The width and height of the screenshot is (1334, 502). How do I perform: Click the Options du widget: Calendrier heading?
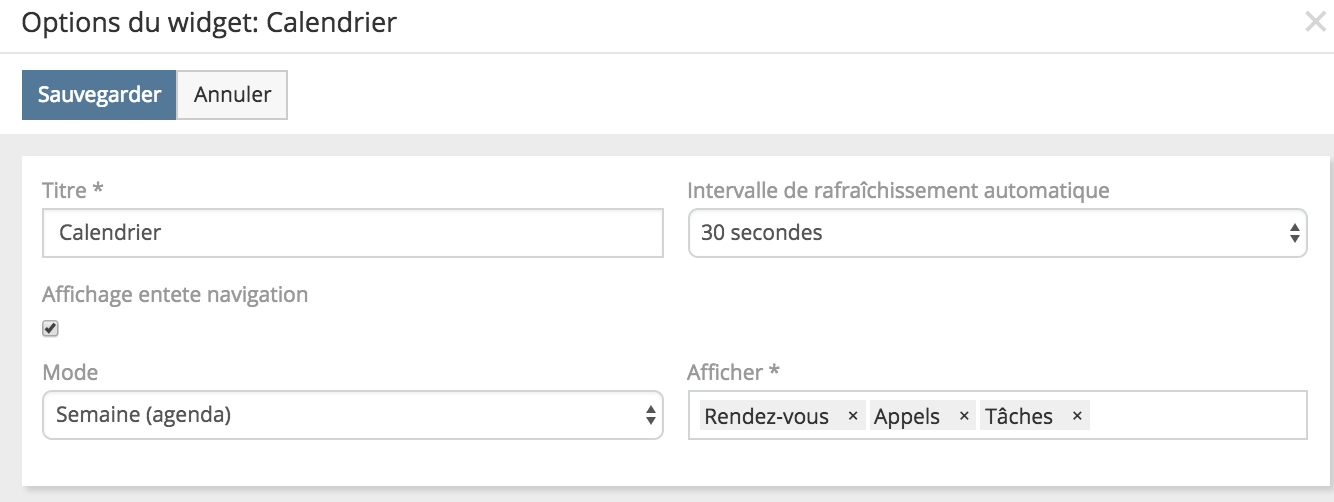209,23
